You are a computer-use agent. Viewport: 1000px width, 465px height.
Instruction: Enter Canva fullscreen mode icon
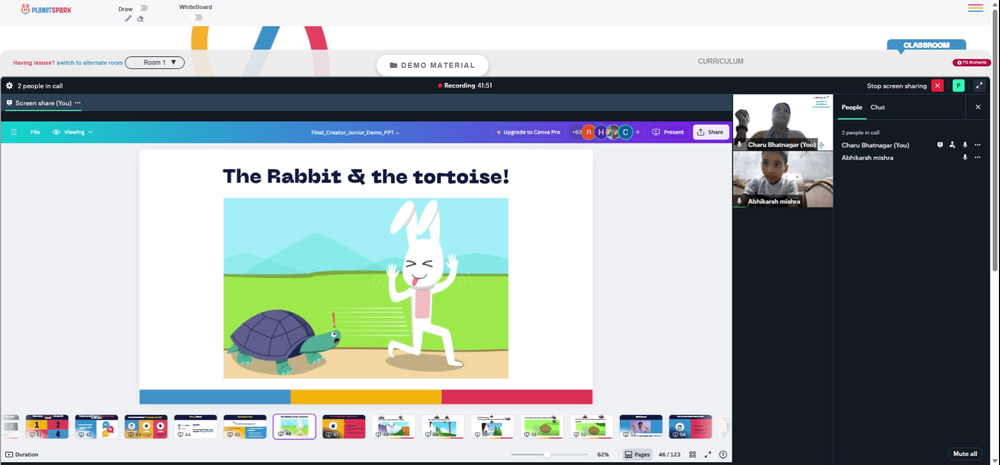pos(707,455)
